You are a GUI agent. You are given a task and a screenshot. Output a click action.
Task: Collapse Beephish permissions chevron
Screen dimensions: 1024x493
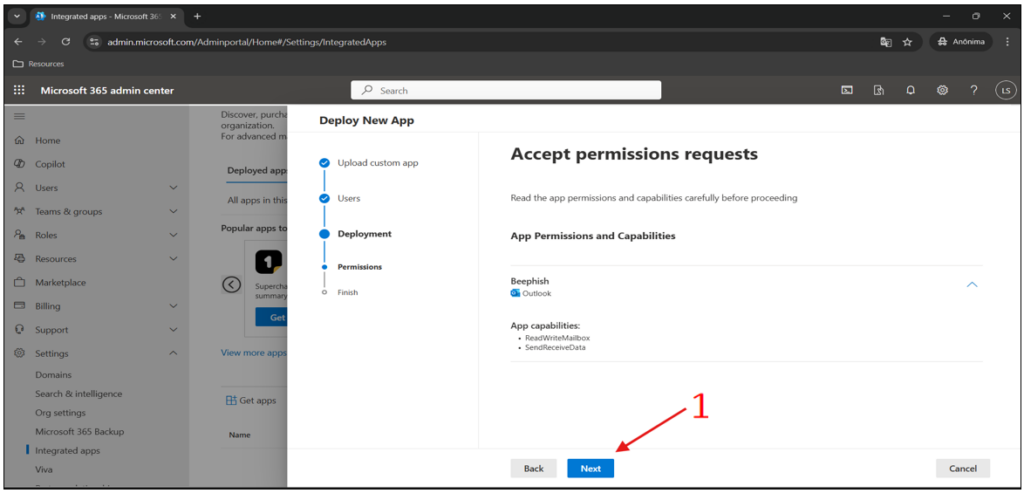coord(972,285)
